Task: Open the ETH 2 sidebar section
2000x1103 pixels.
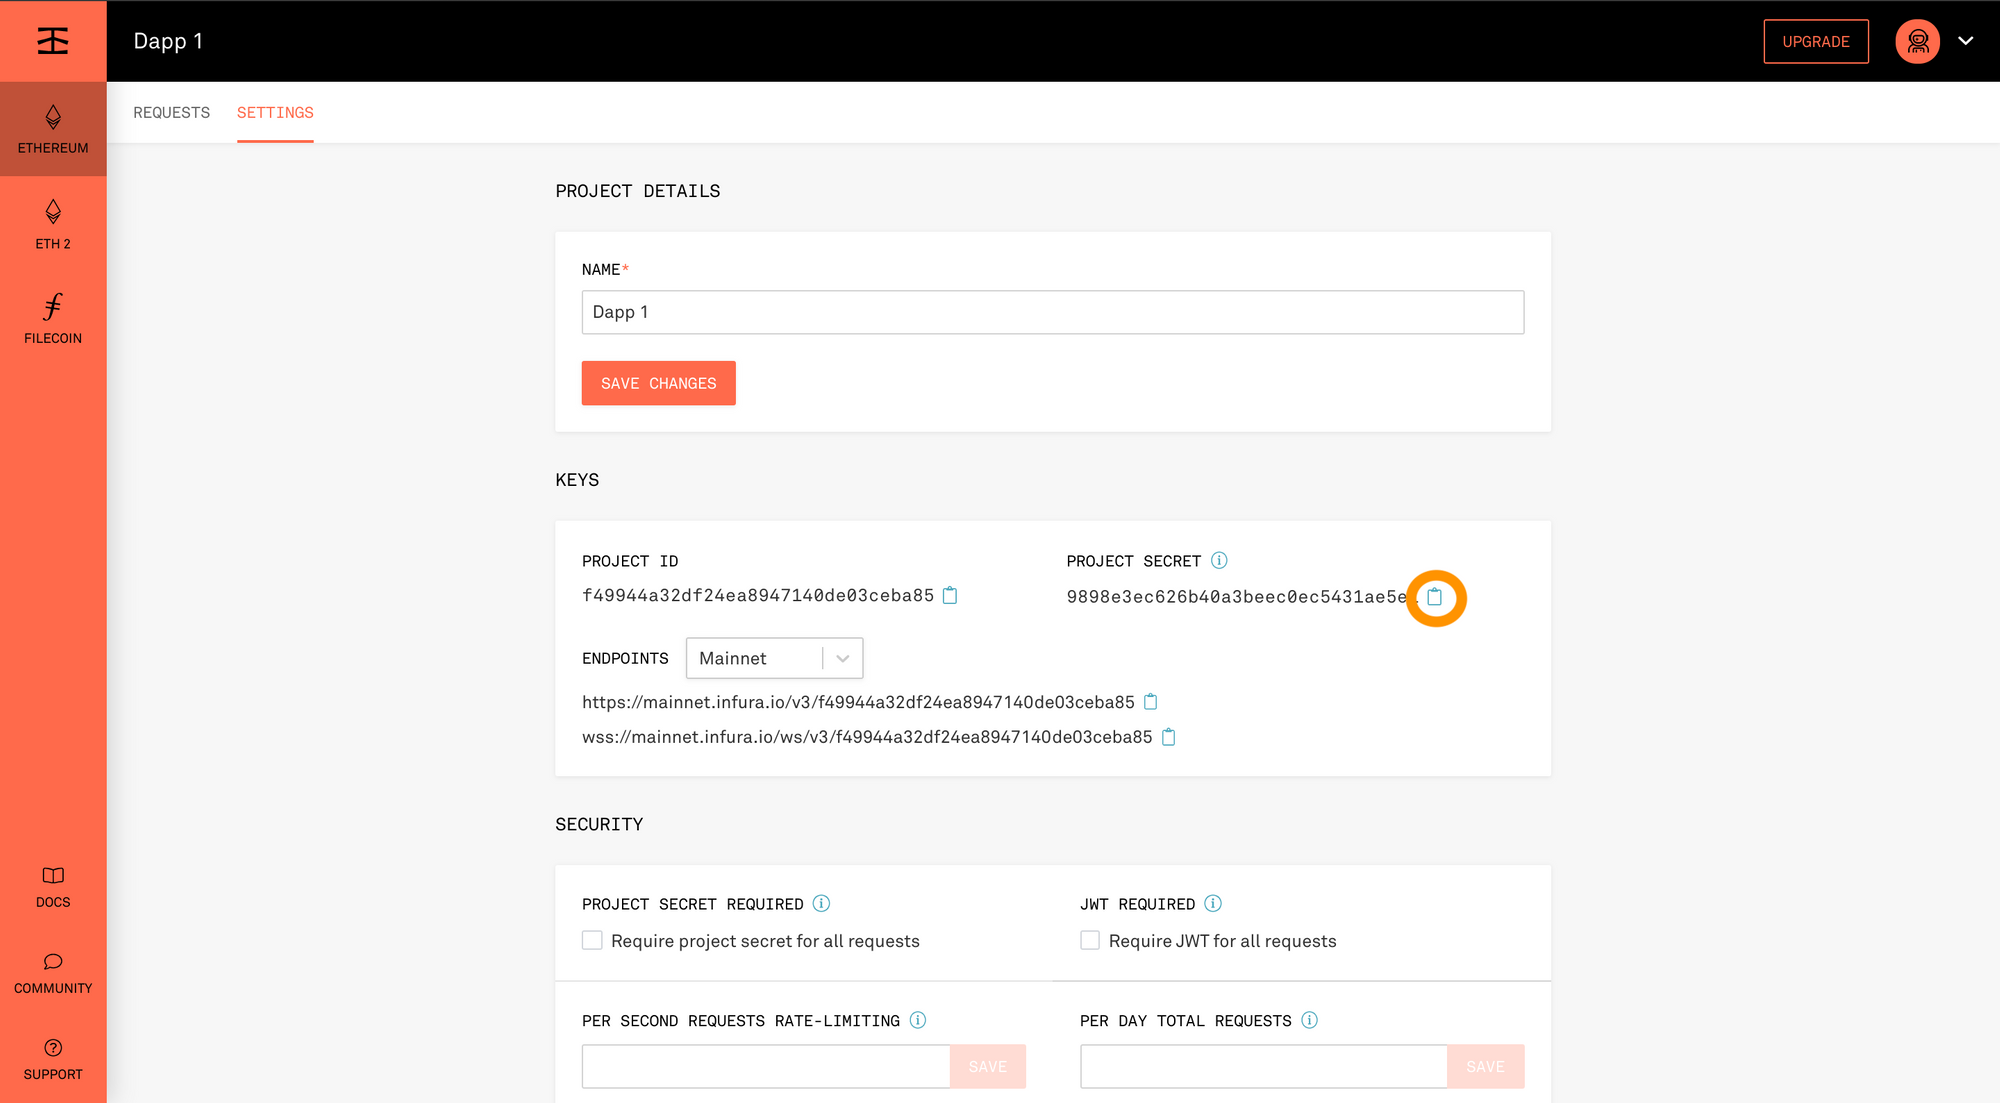Action: click(x=53, y=224)
